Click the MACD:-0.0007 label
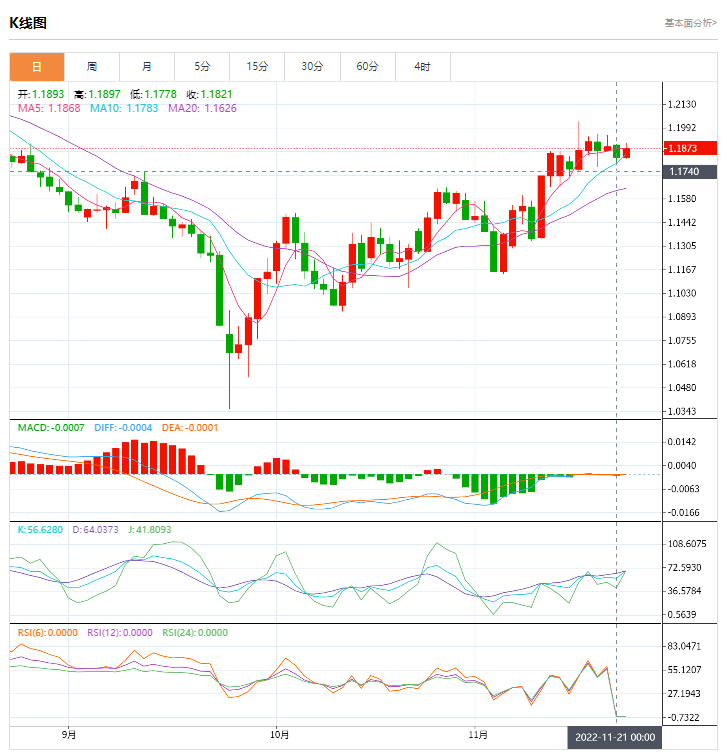The height and width of the screenshot is (752, 727). tap(51, 428)
